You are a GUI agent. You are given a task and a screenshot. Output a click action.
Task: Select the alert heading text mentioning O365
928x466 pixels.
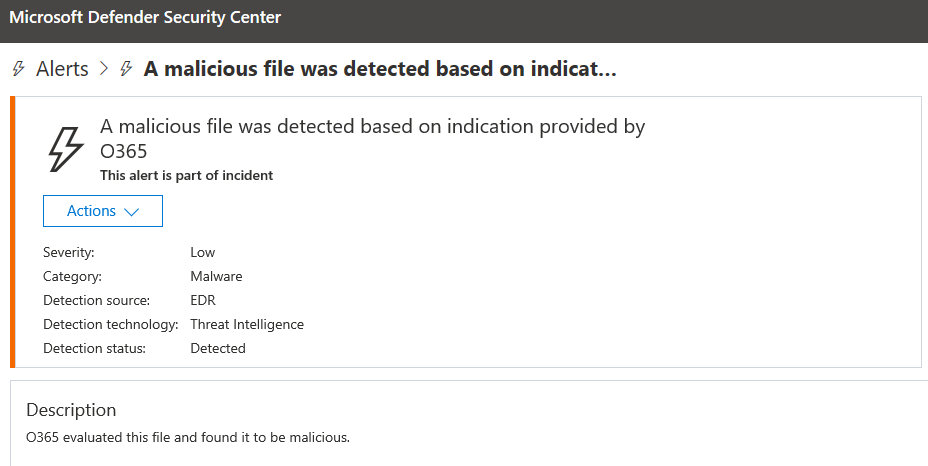click(x=372, y=138)
